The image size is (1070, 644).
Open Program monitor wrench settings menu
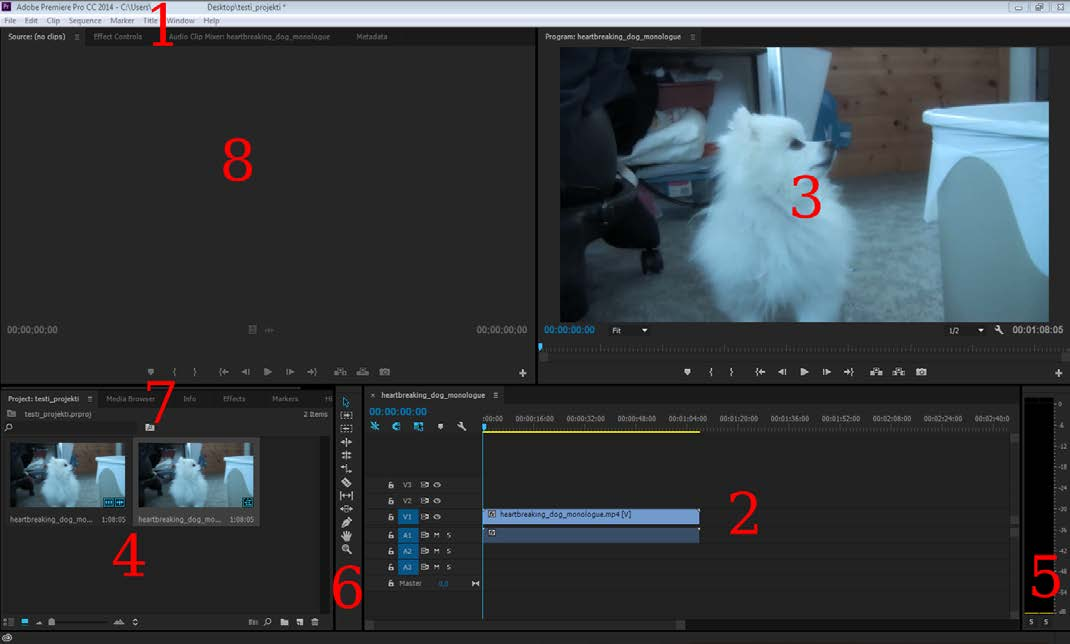(999, 330)
